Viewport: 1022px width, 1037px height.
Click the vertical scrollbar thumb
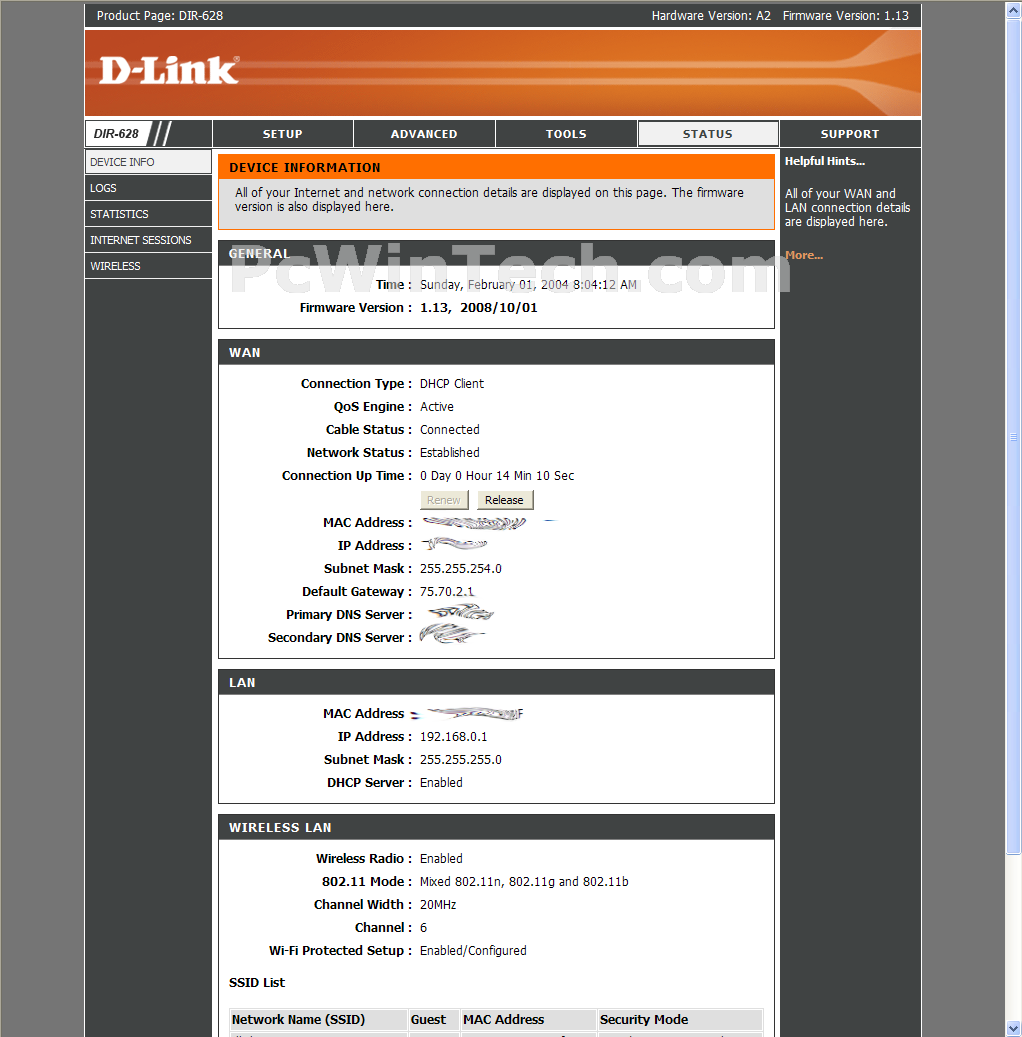tap(1013, 436)
